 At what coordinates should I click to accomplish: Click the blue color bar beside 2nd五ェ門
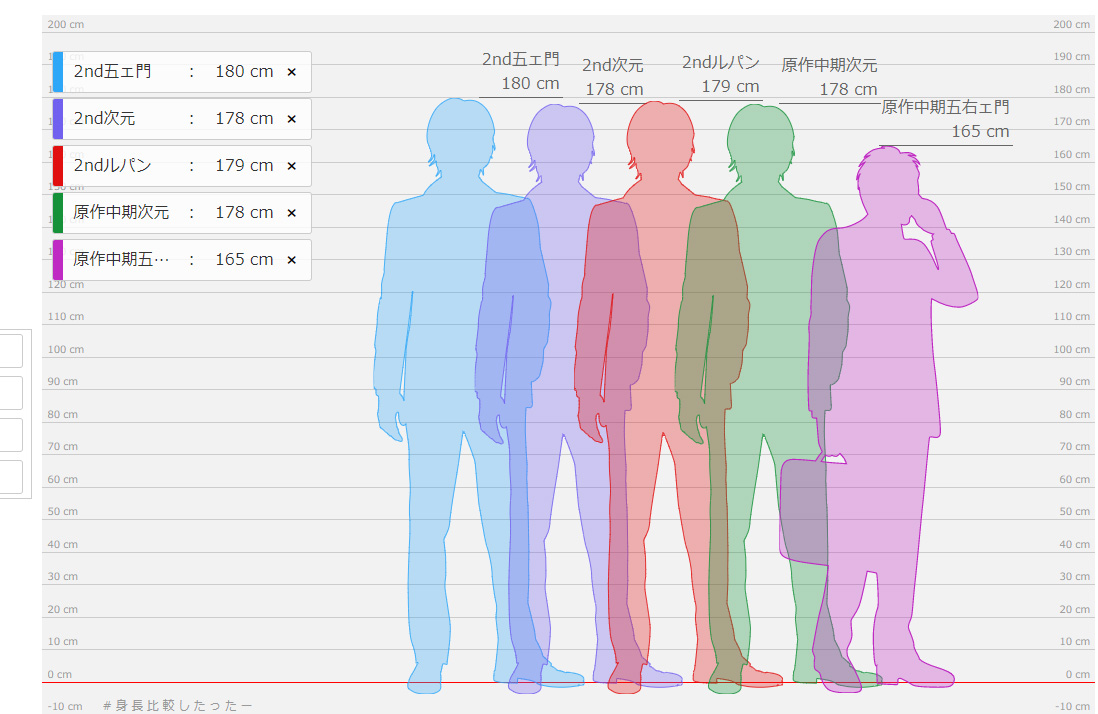58,71
